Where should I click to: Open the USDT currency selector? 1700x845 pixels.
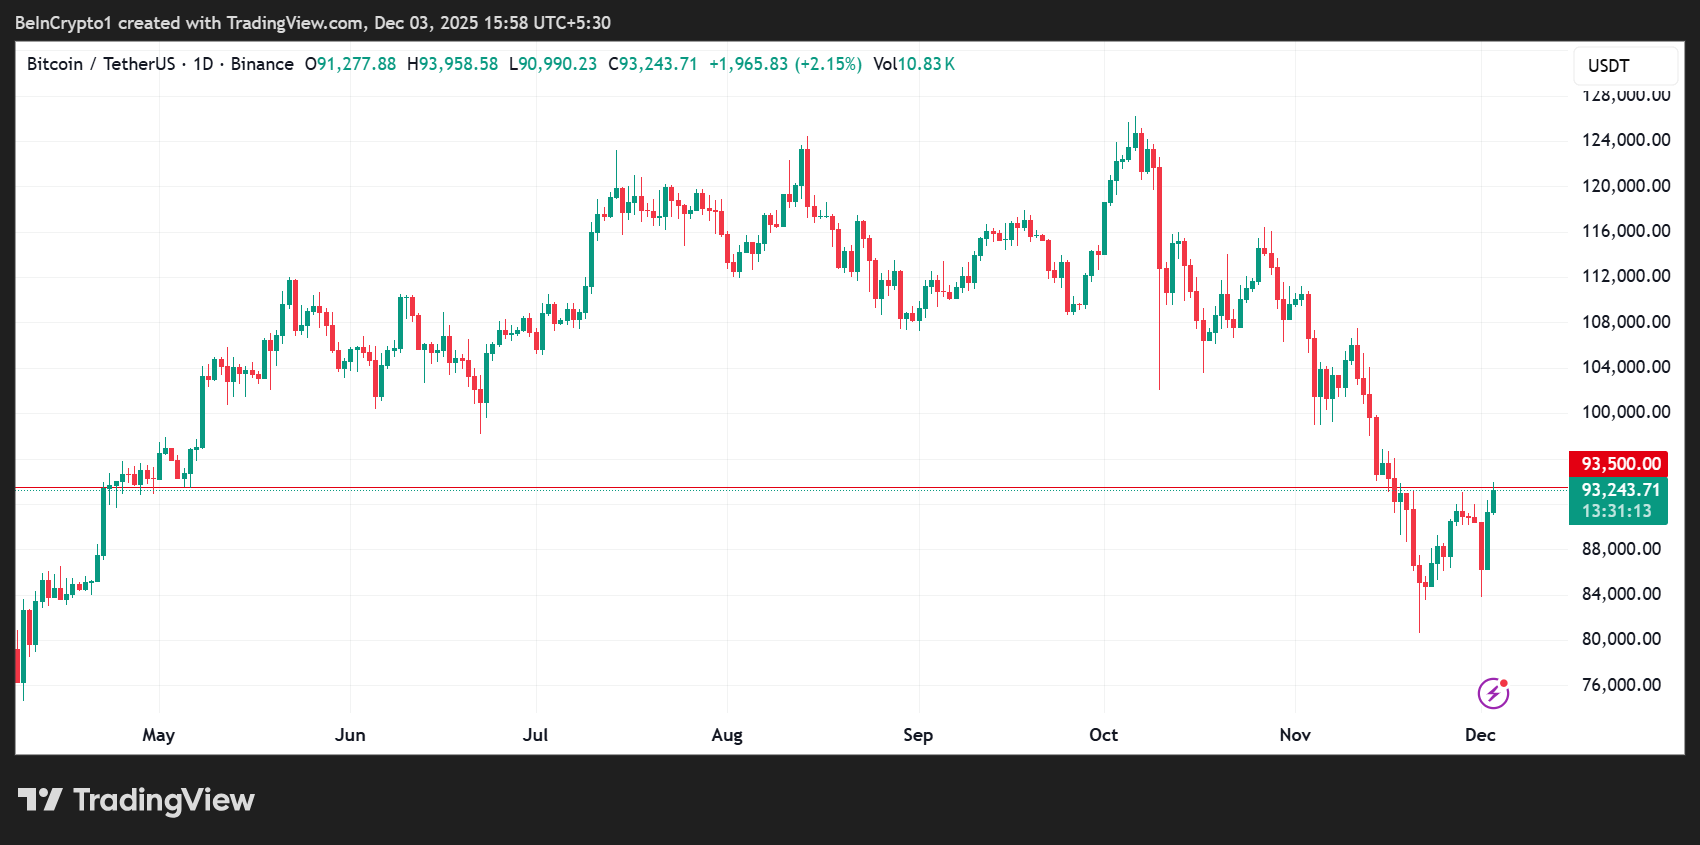click(1609, 66)
